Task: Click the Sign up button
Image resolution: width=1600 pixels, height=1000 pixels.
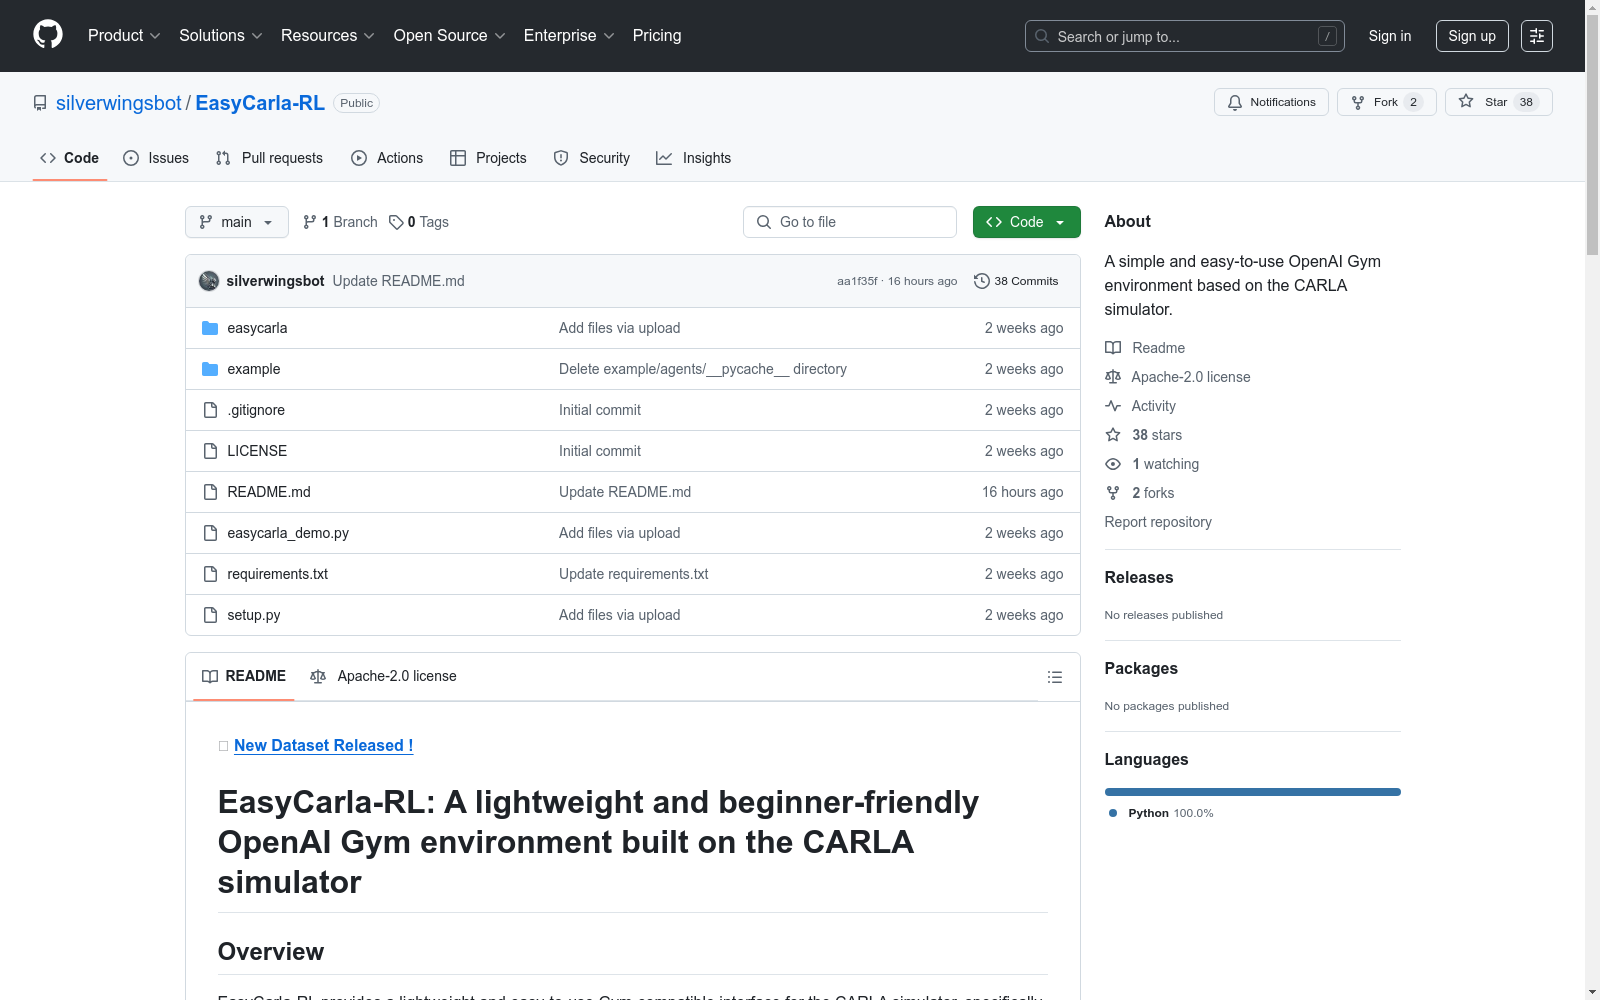Action: tap(1472, 36)
